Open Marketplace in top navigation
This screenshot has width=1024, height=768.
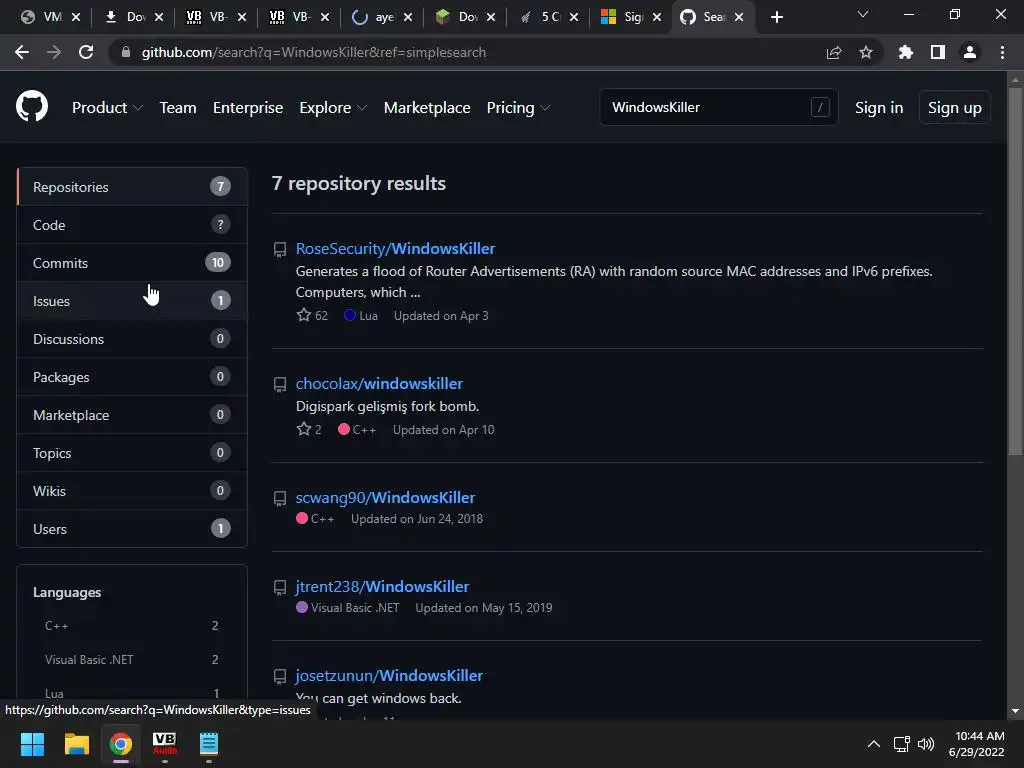coord(427,108)
